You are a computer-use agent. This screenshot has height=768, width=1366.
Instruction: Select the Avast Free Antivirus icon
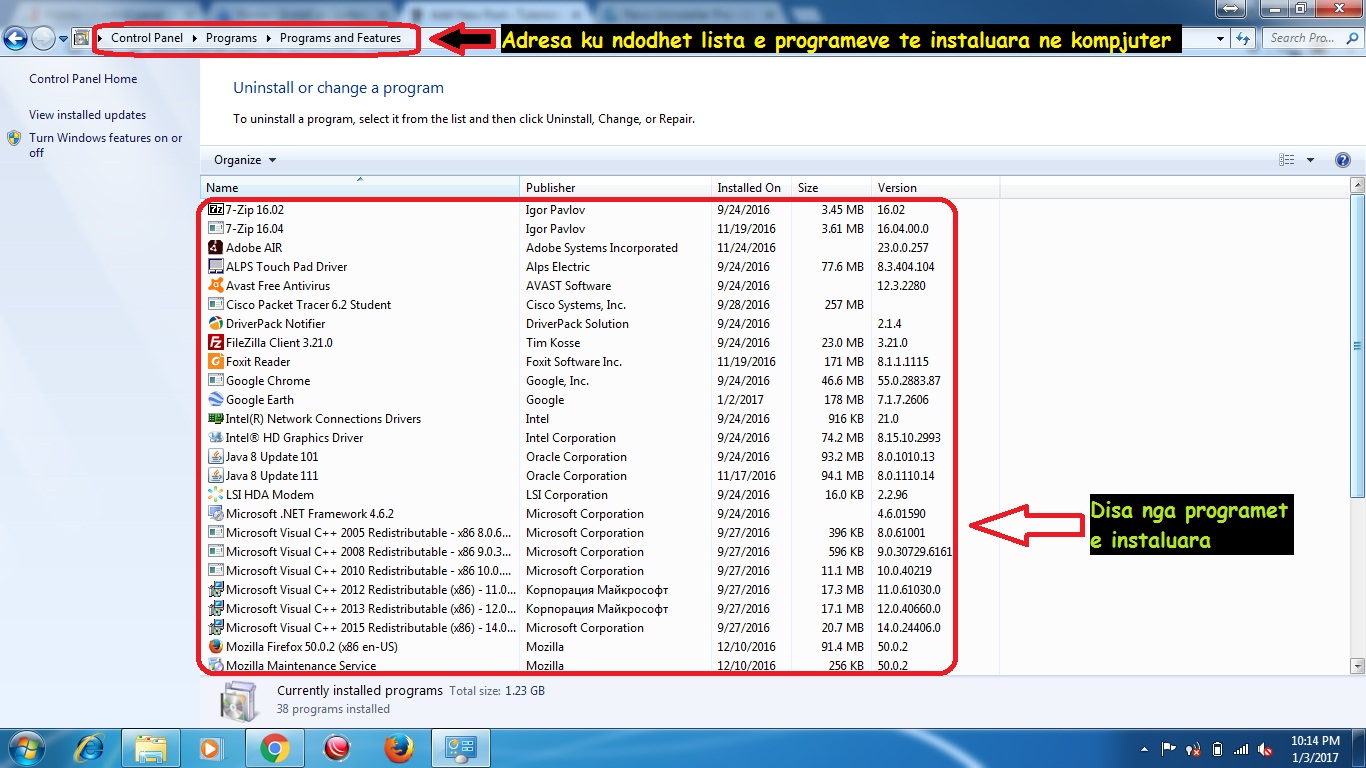(x=216, y=286)
